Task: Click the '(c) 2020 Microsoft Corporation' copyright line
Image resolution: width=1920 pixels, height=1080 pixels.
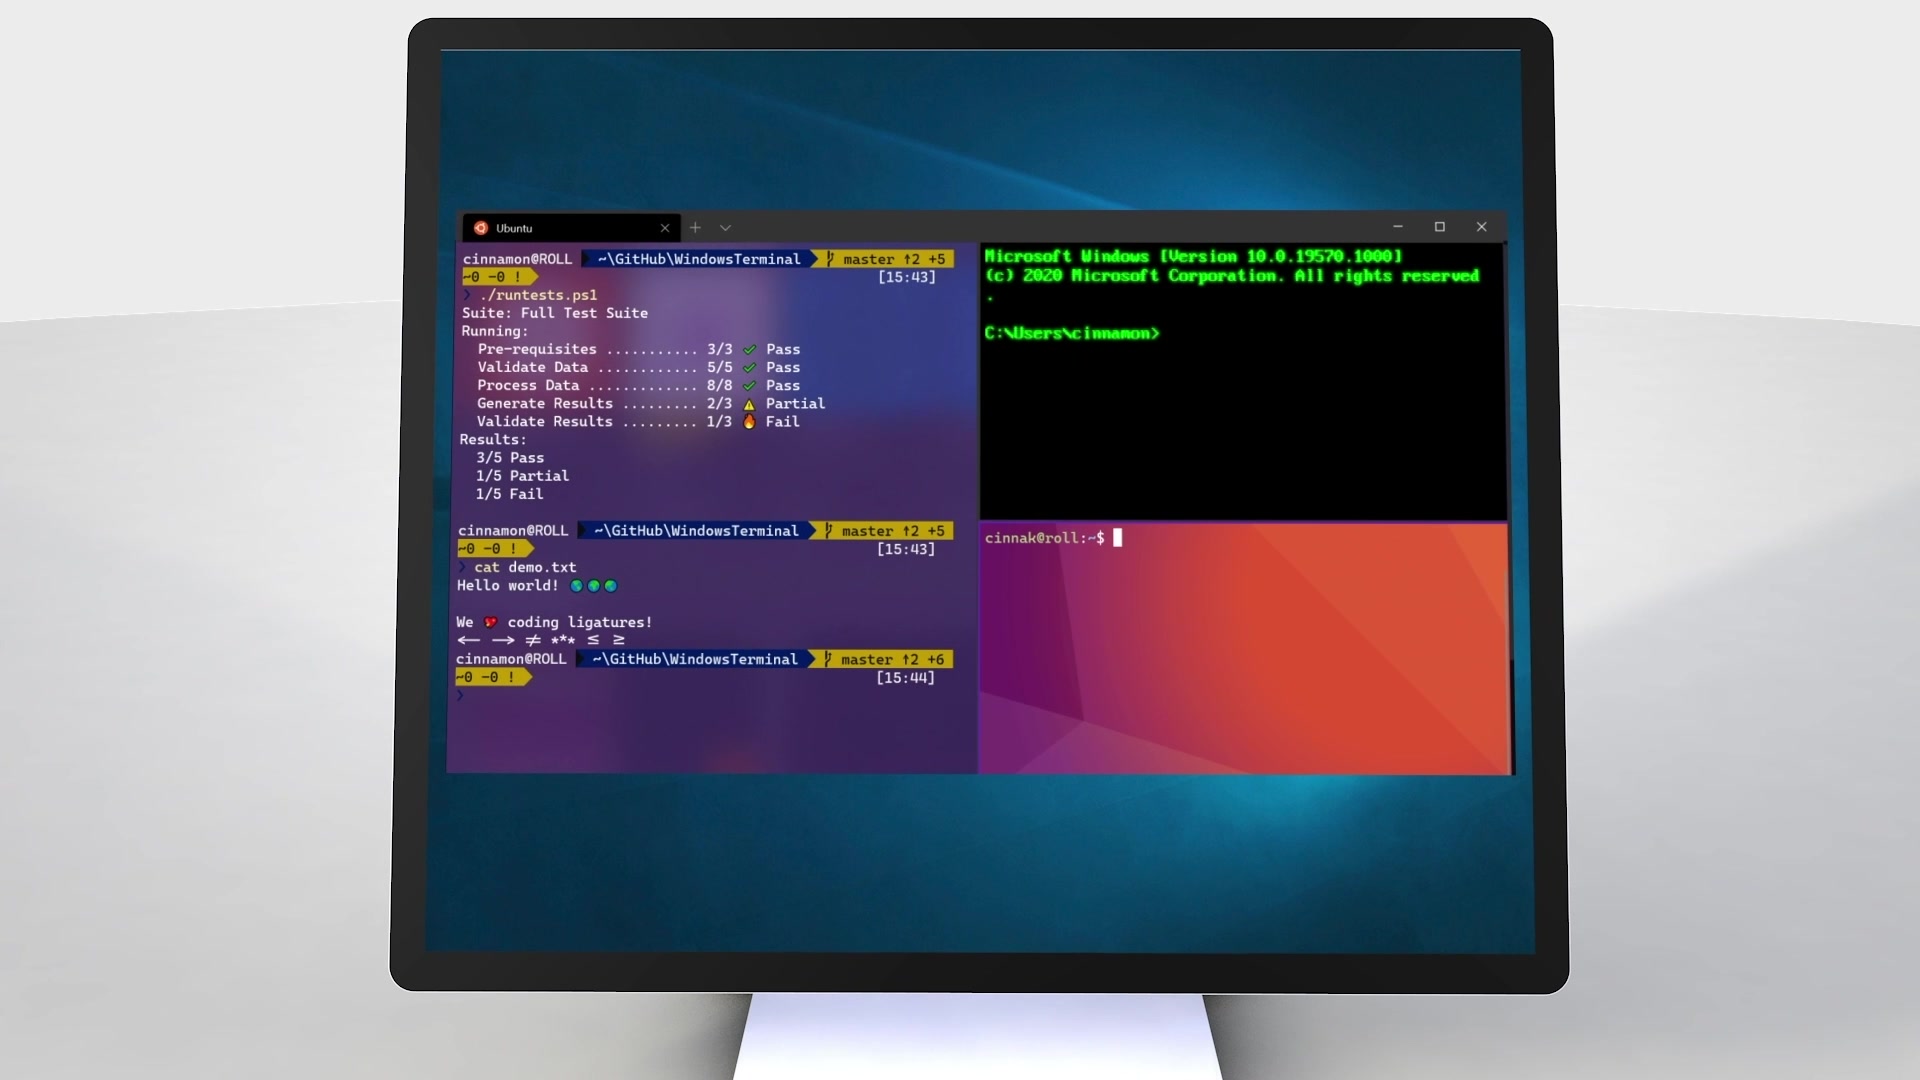Action: (x=1232, y=276)
